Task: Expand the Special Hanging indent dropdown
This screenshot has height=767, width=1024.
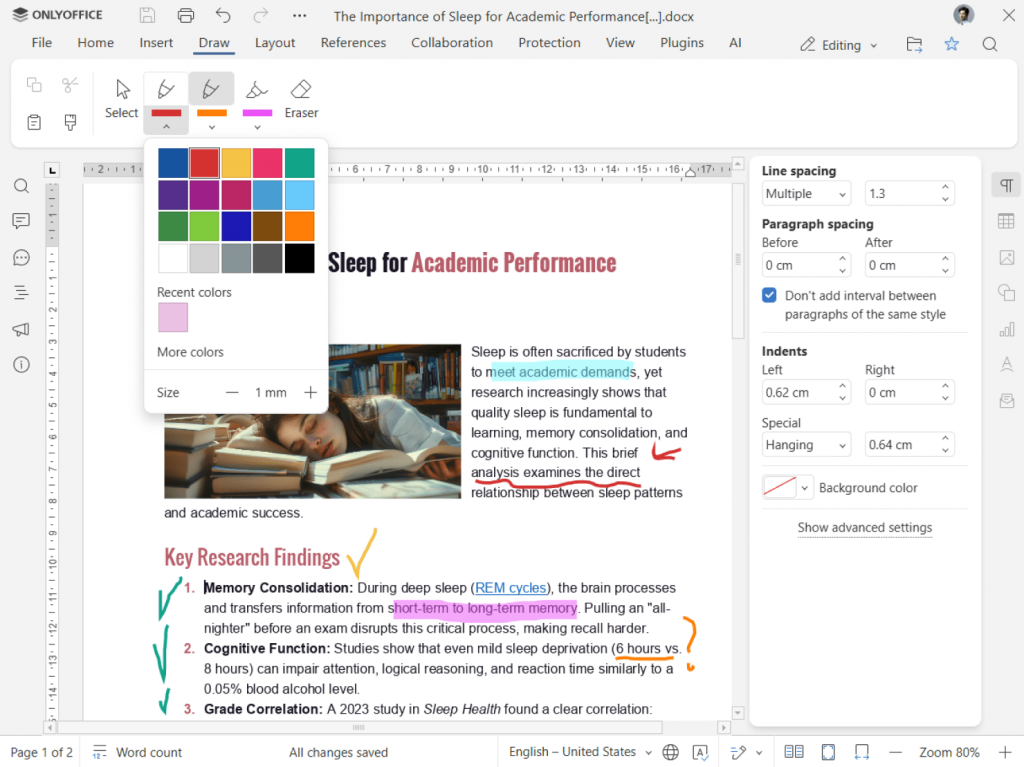Action: [x=806, y=445]
